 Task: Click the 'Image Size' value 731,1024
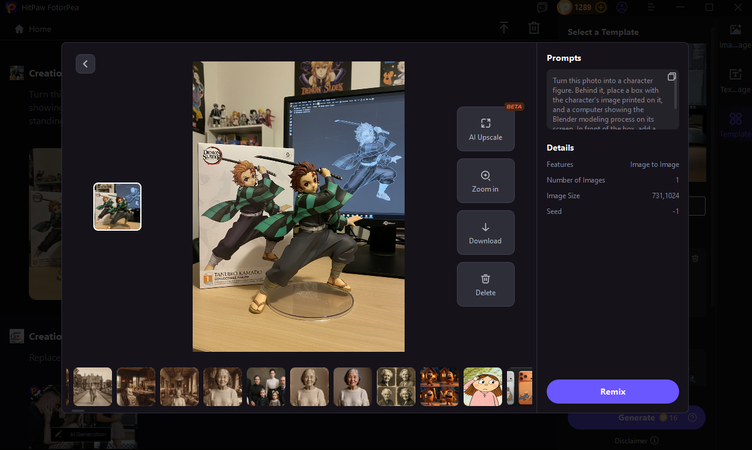pos(665,196)
